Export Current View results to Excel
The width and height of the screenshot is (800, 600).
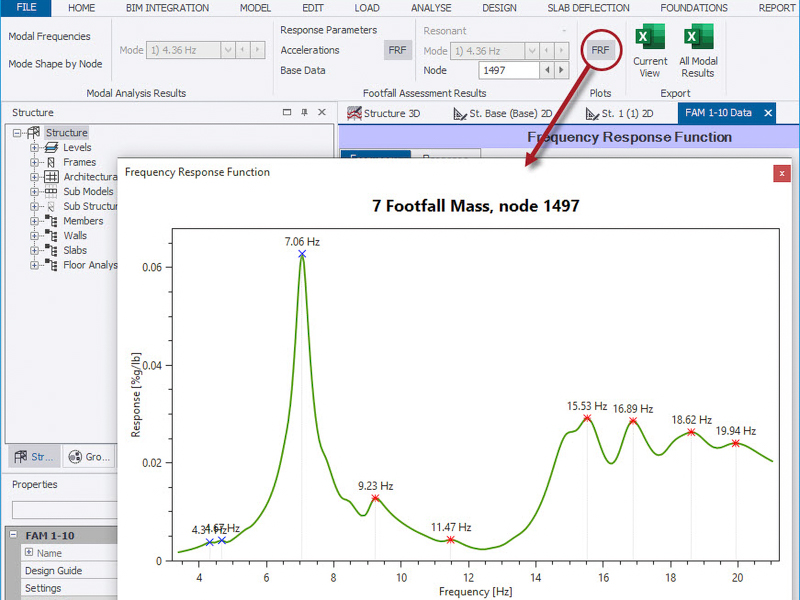point(649,50)
